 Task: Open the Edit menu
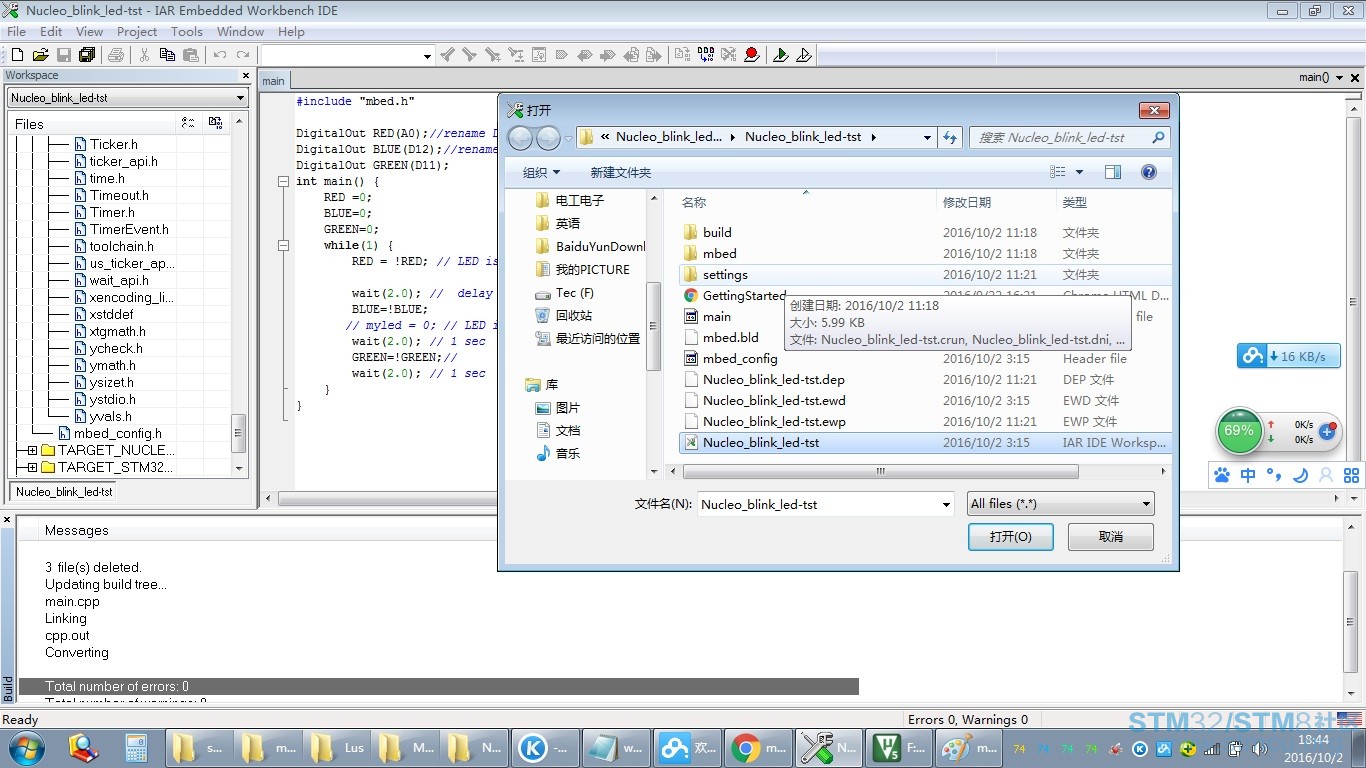[x=51, y=32]
